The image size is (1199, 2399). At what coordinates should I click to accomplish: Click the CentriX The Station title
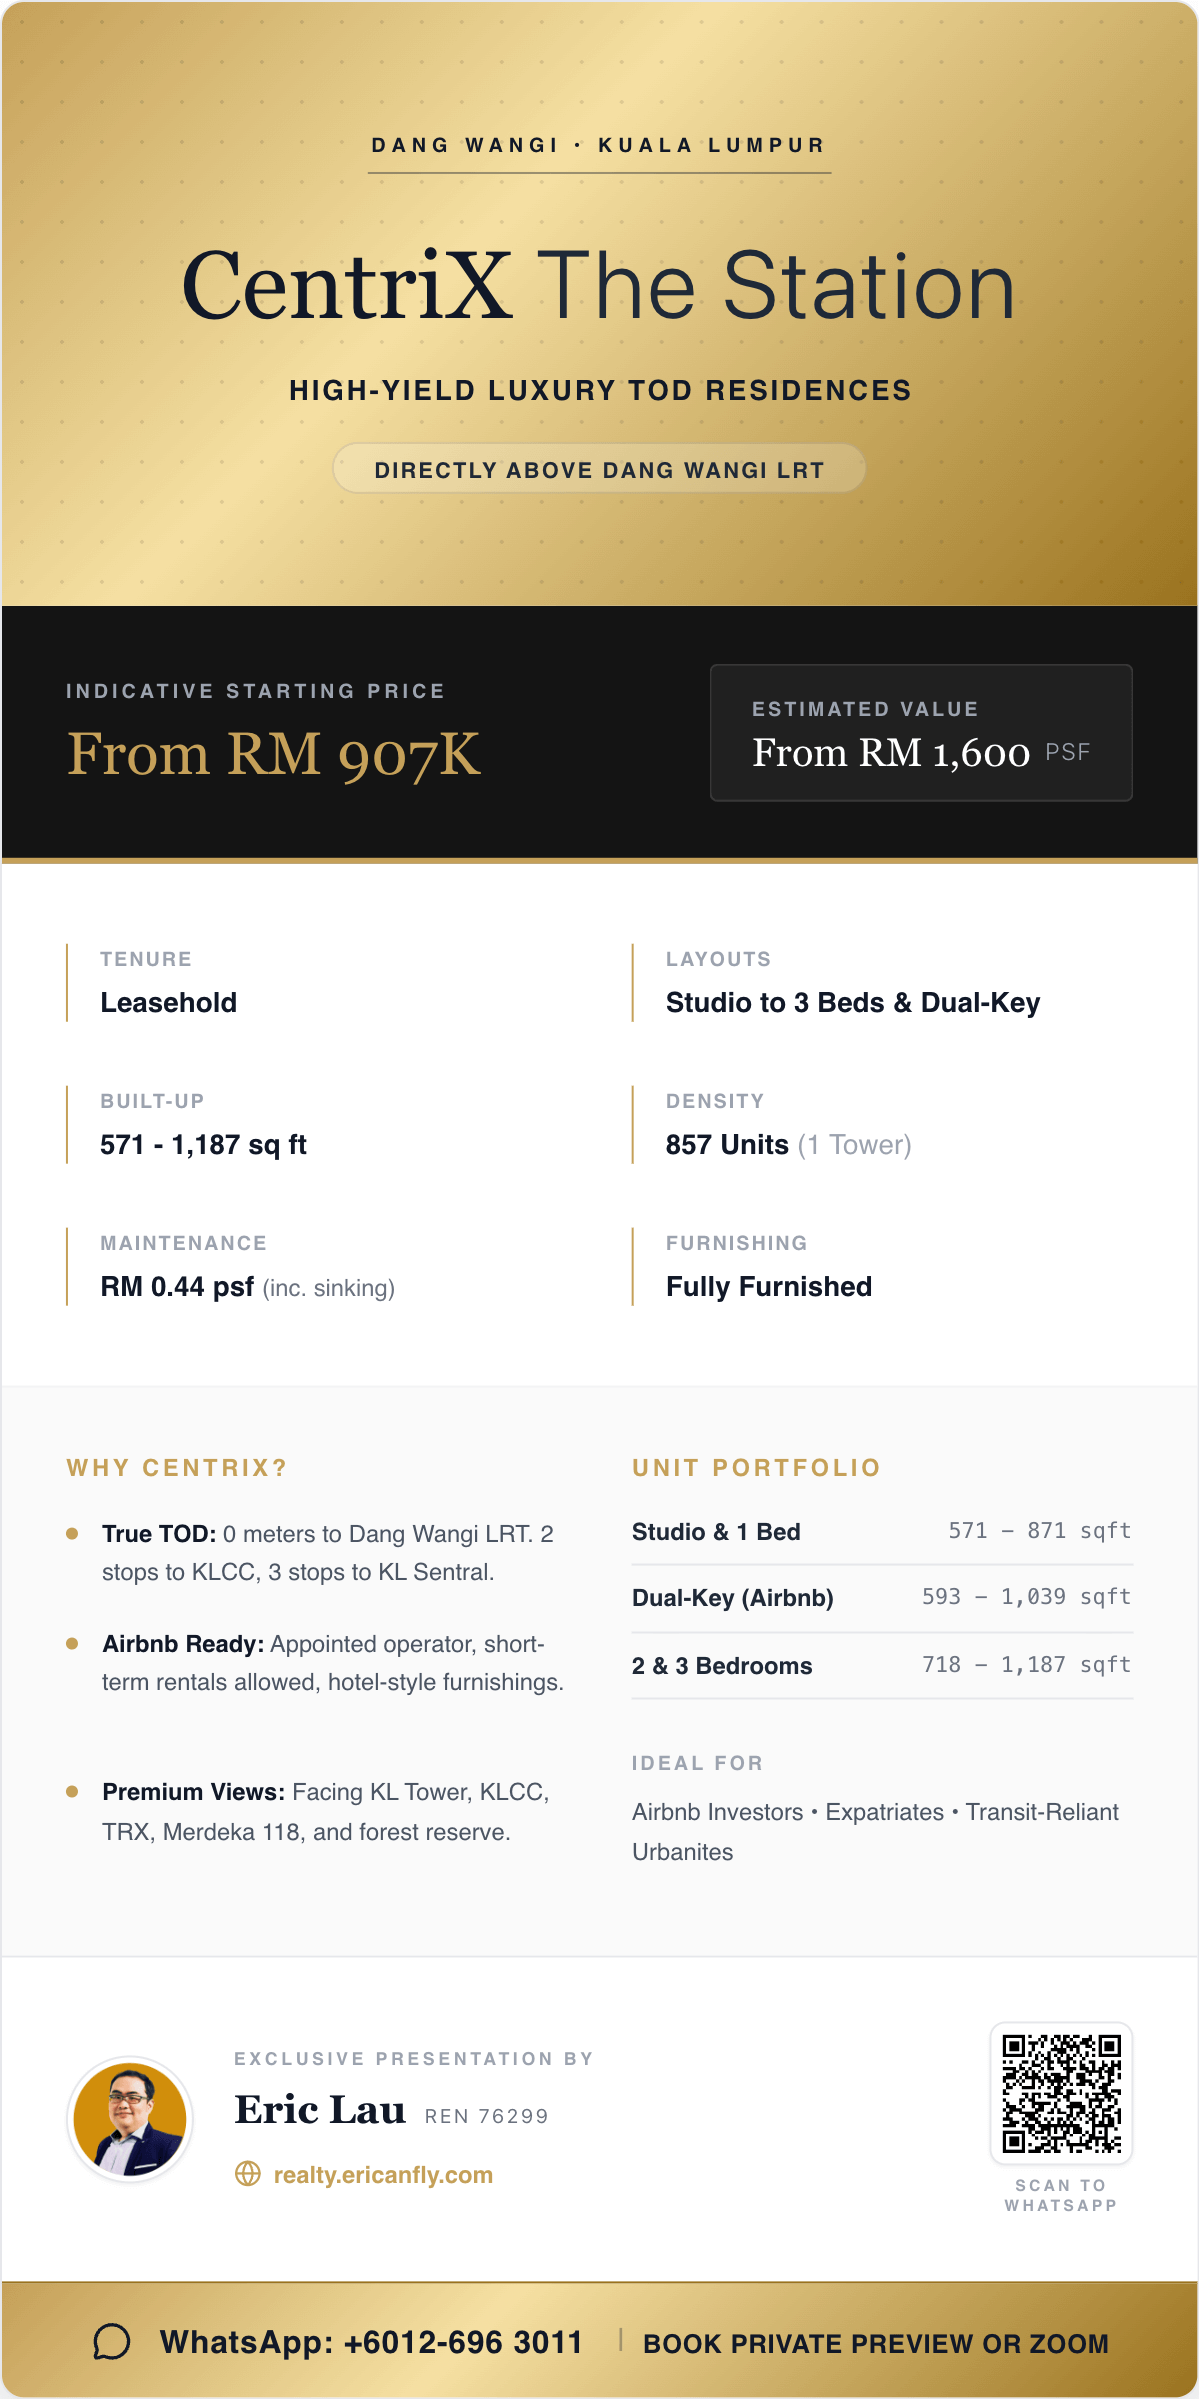(598, 287)
